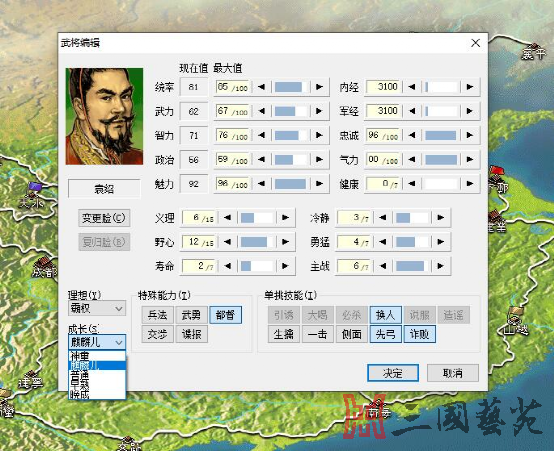
Task: Increase 内经 using the right arrow
Action: (470, 87)
